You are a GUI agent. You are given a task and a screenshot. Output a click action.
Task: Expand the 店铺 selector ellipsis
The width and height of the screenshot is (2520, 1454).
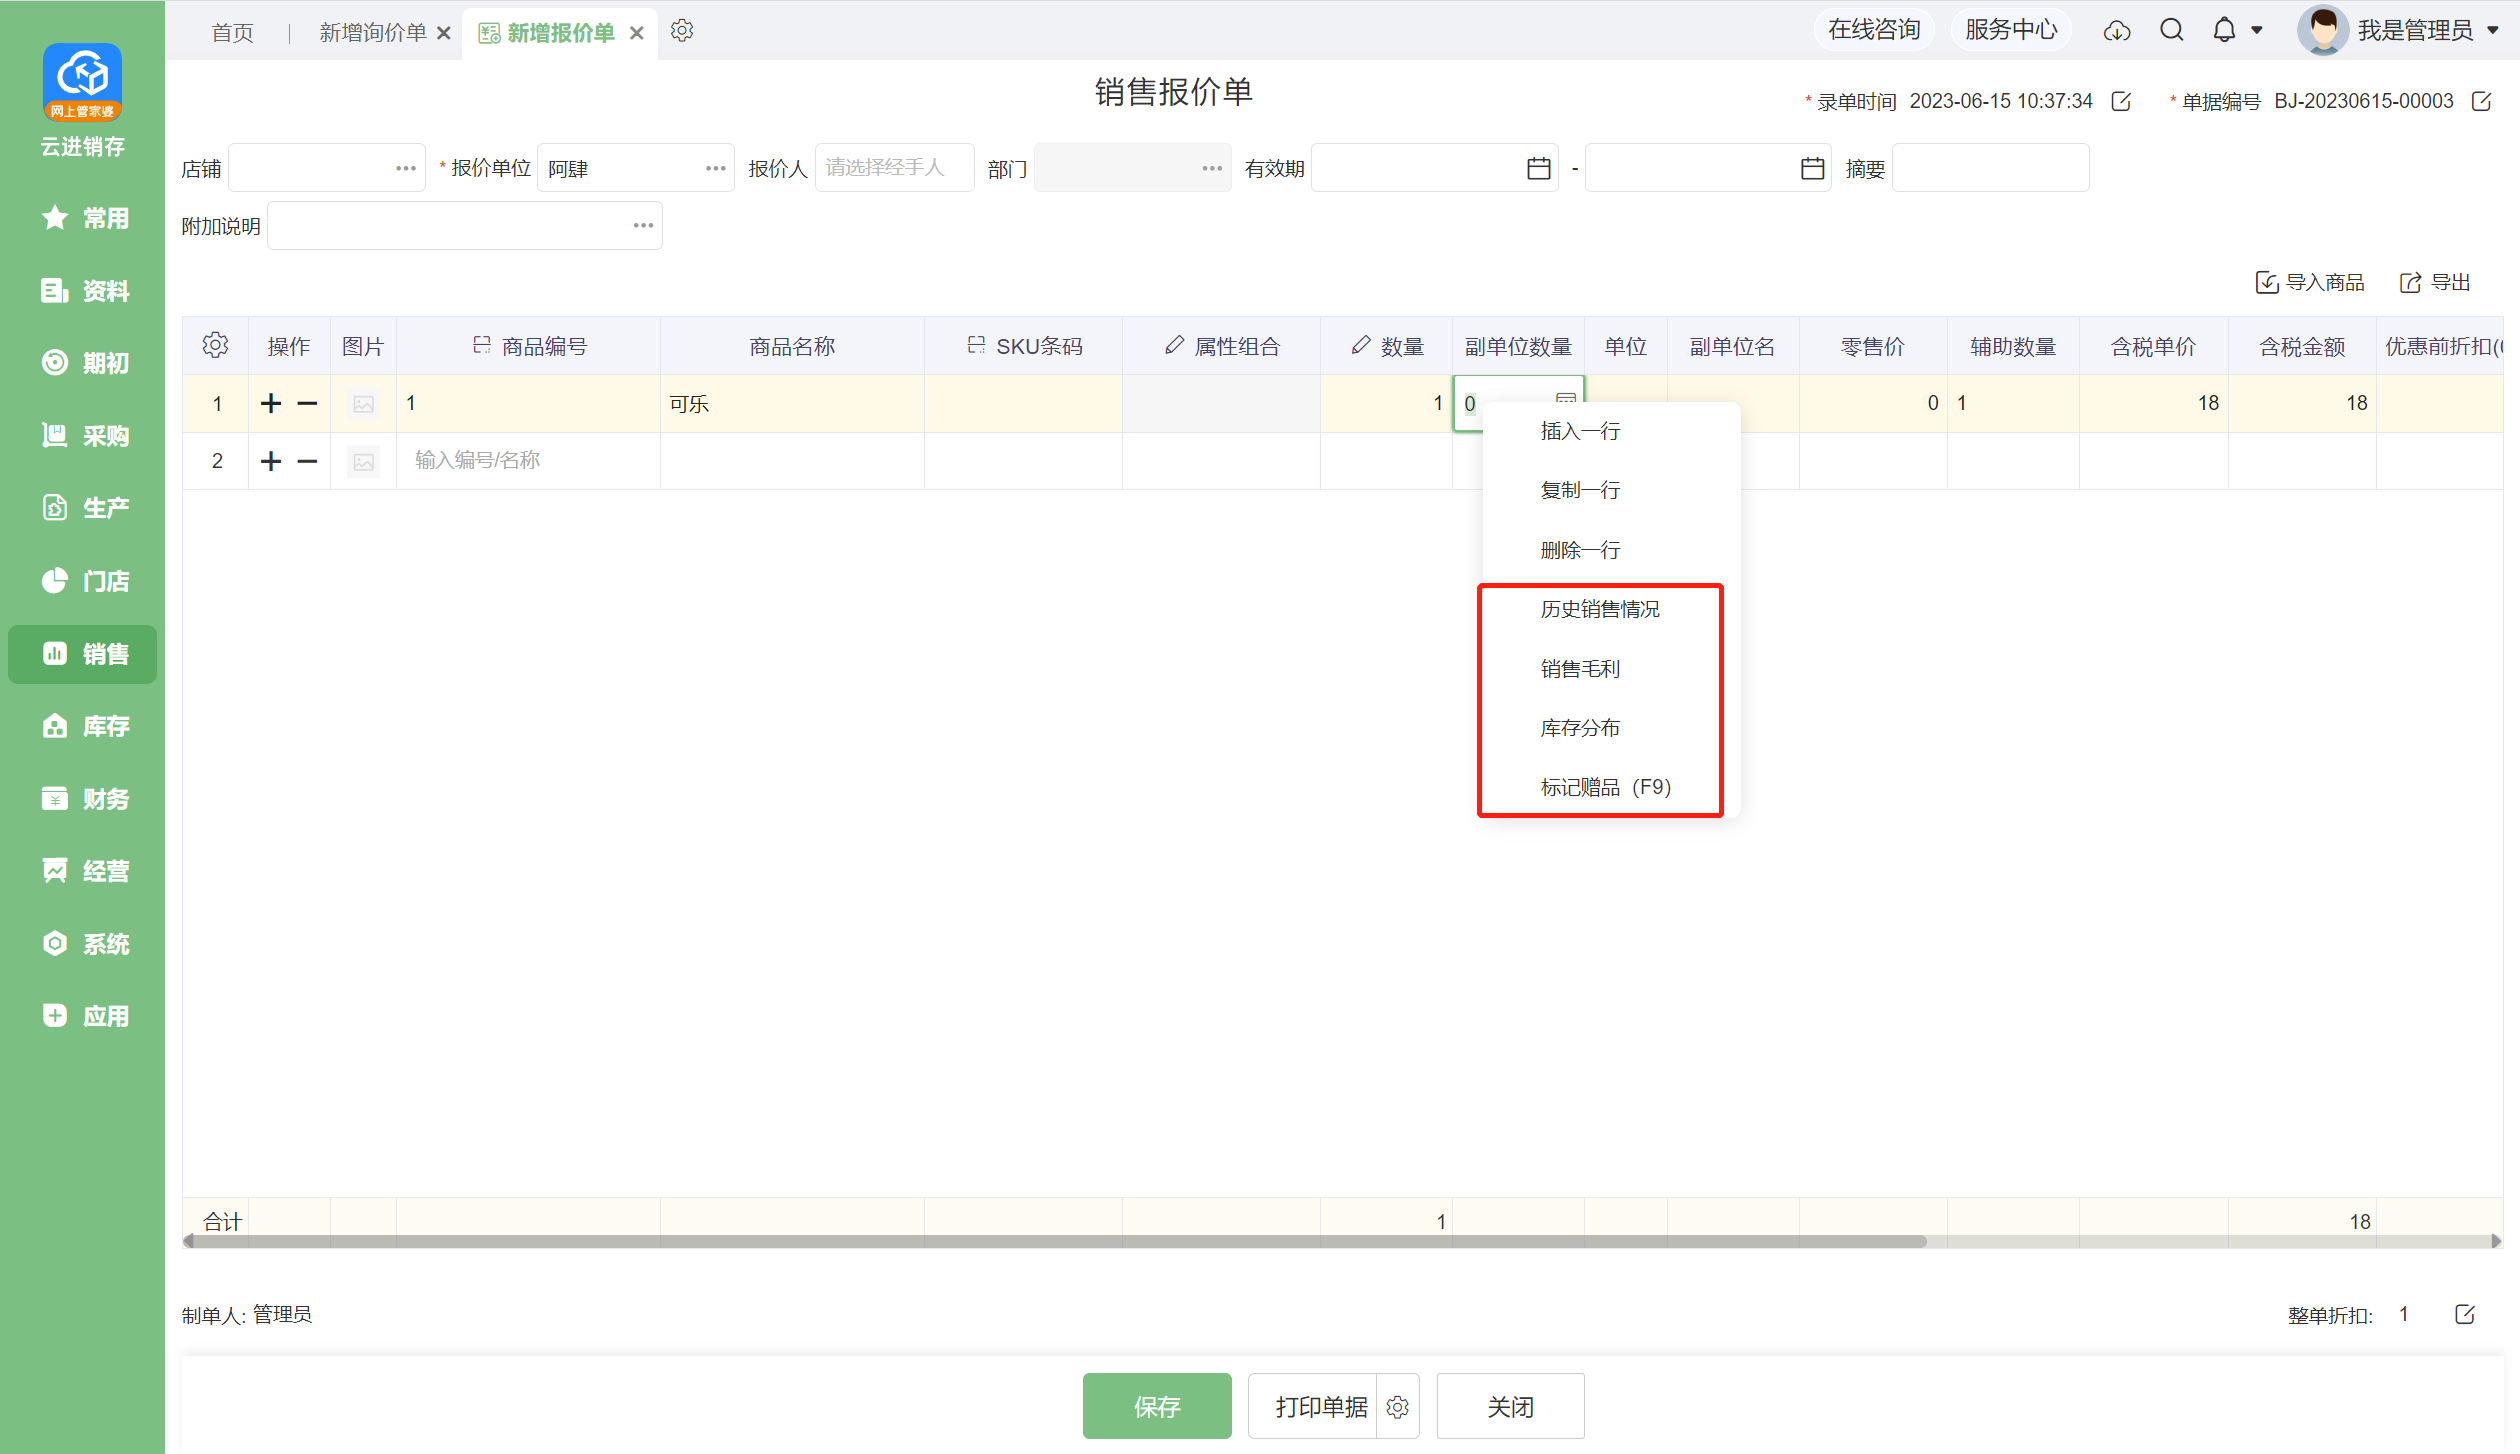pyautogui.click(x=405, y=168)
